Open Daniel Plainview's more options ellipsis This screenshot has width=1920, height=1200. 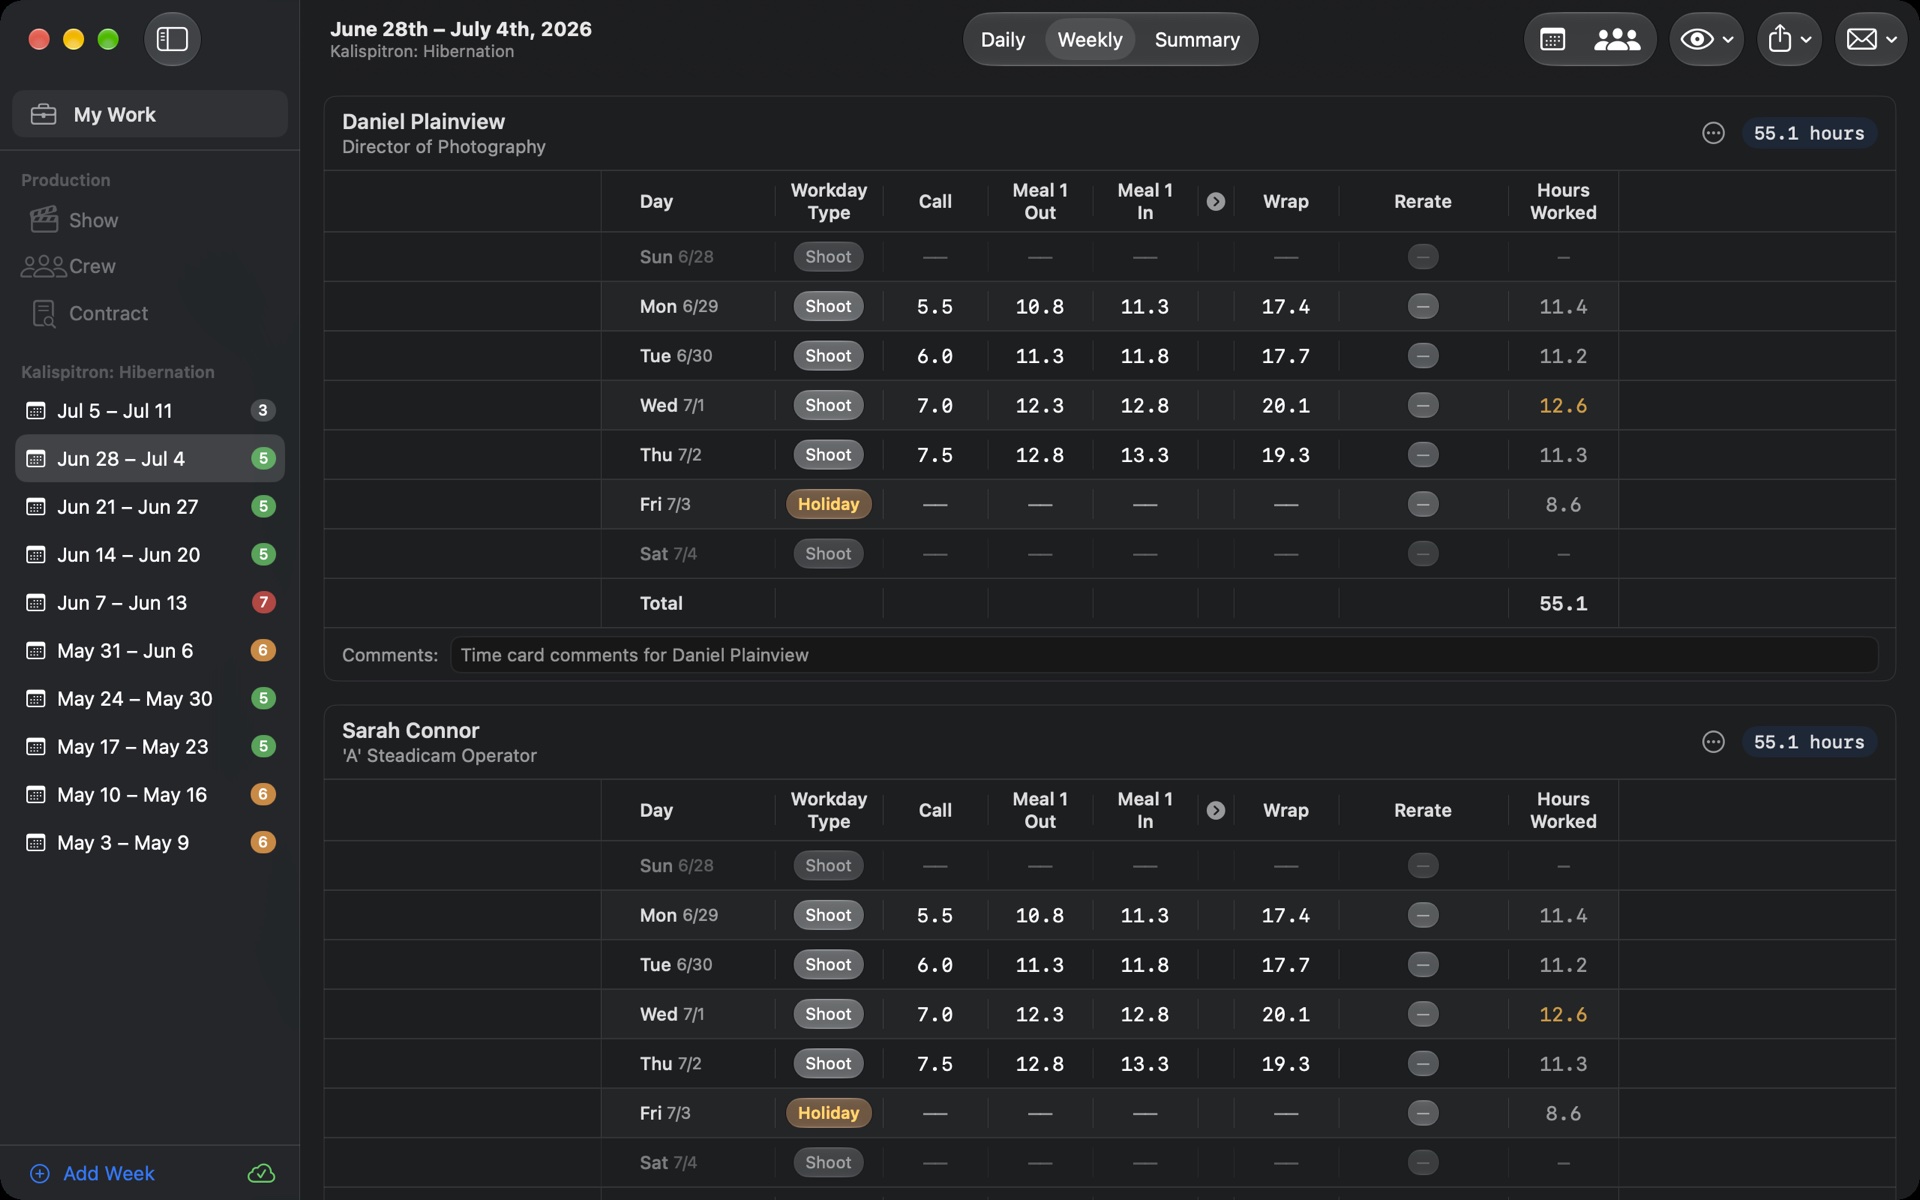[x=1713, y=133]
